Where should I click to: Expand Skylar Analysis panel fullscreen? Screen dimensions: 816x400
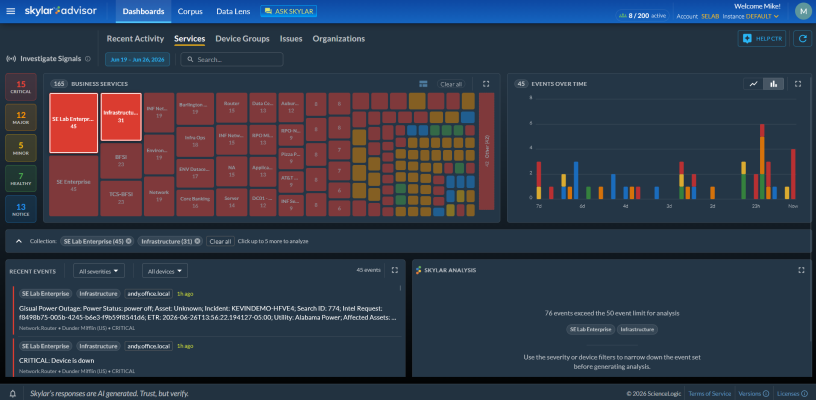801,270
